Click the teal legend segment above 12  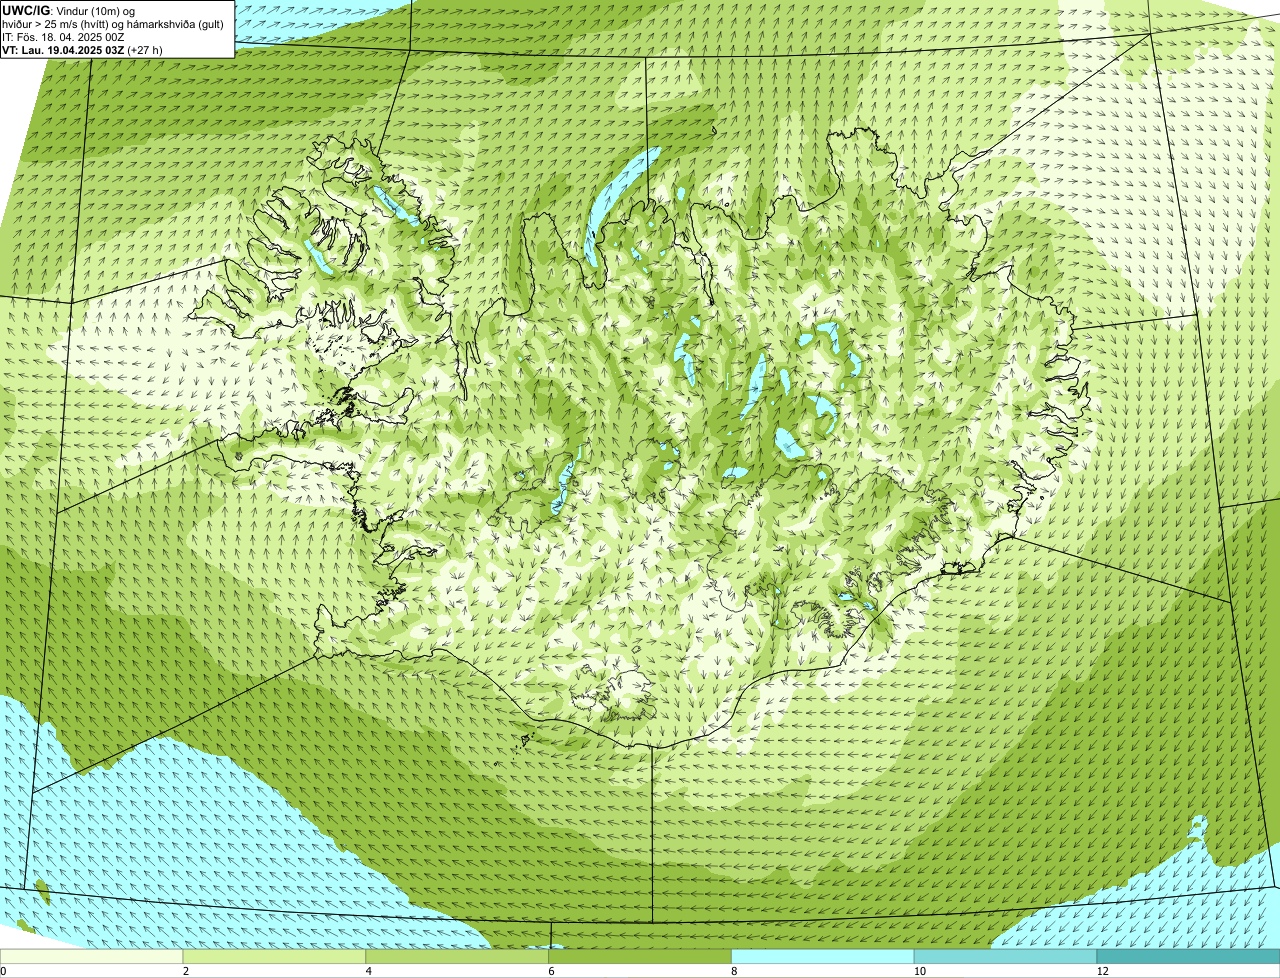[x=1188, y=957]
